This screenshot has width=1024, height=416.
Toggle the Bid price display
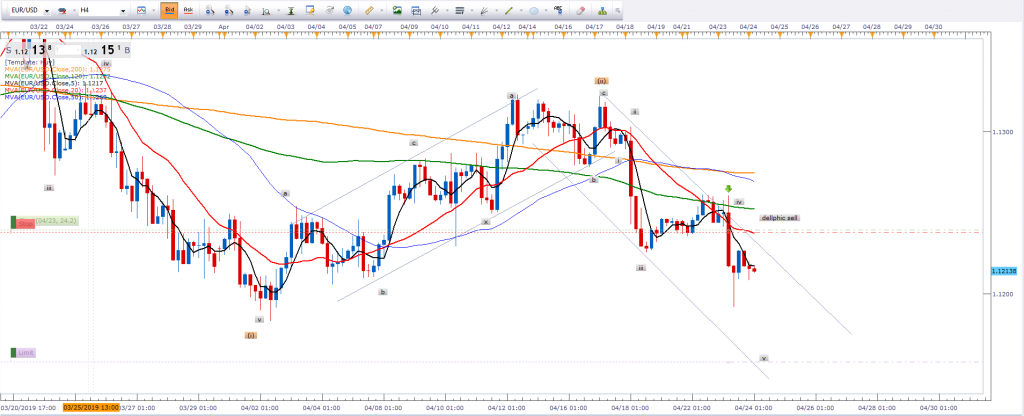pos(171,8)
